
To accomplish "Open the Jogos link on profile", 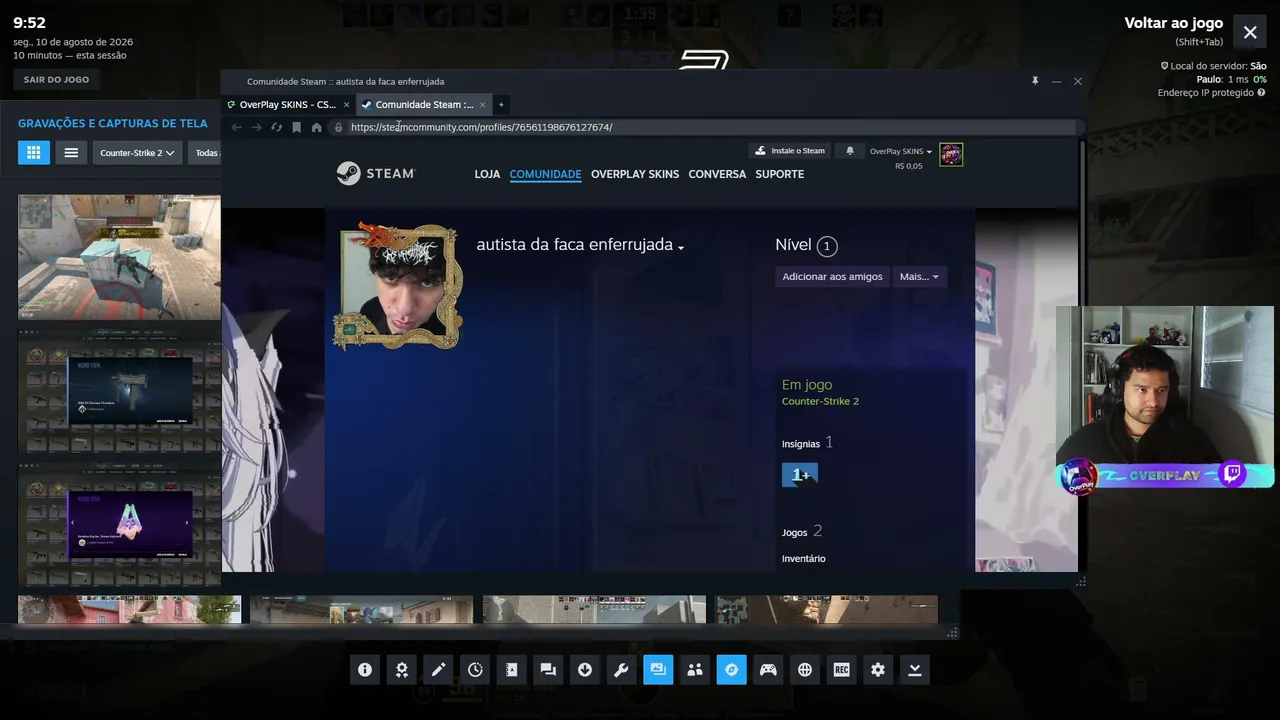I will (794, 533).
